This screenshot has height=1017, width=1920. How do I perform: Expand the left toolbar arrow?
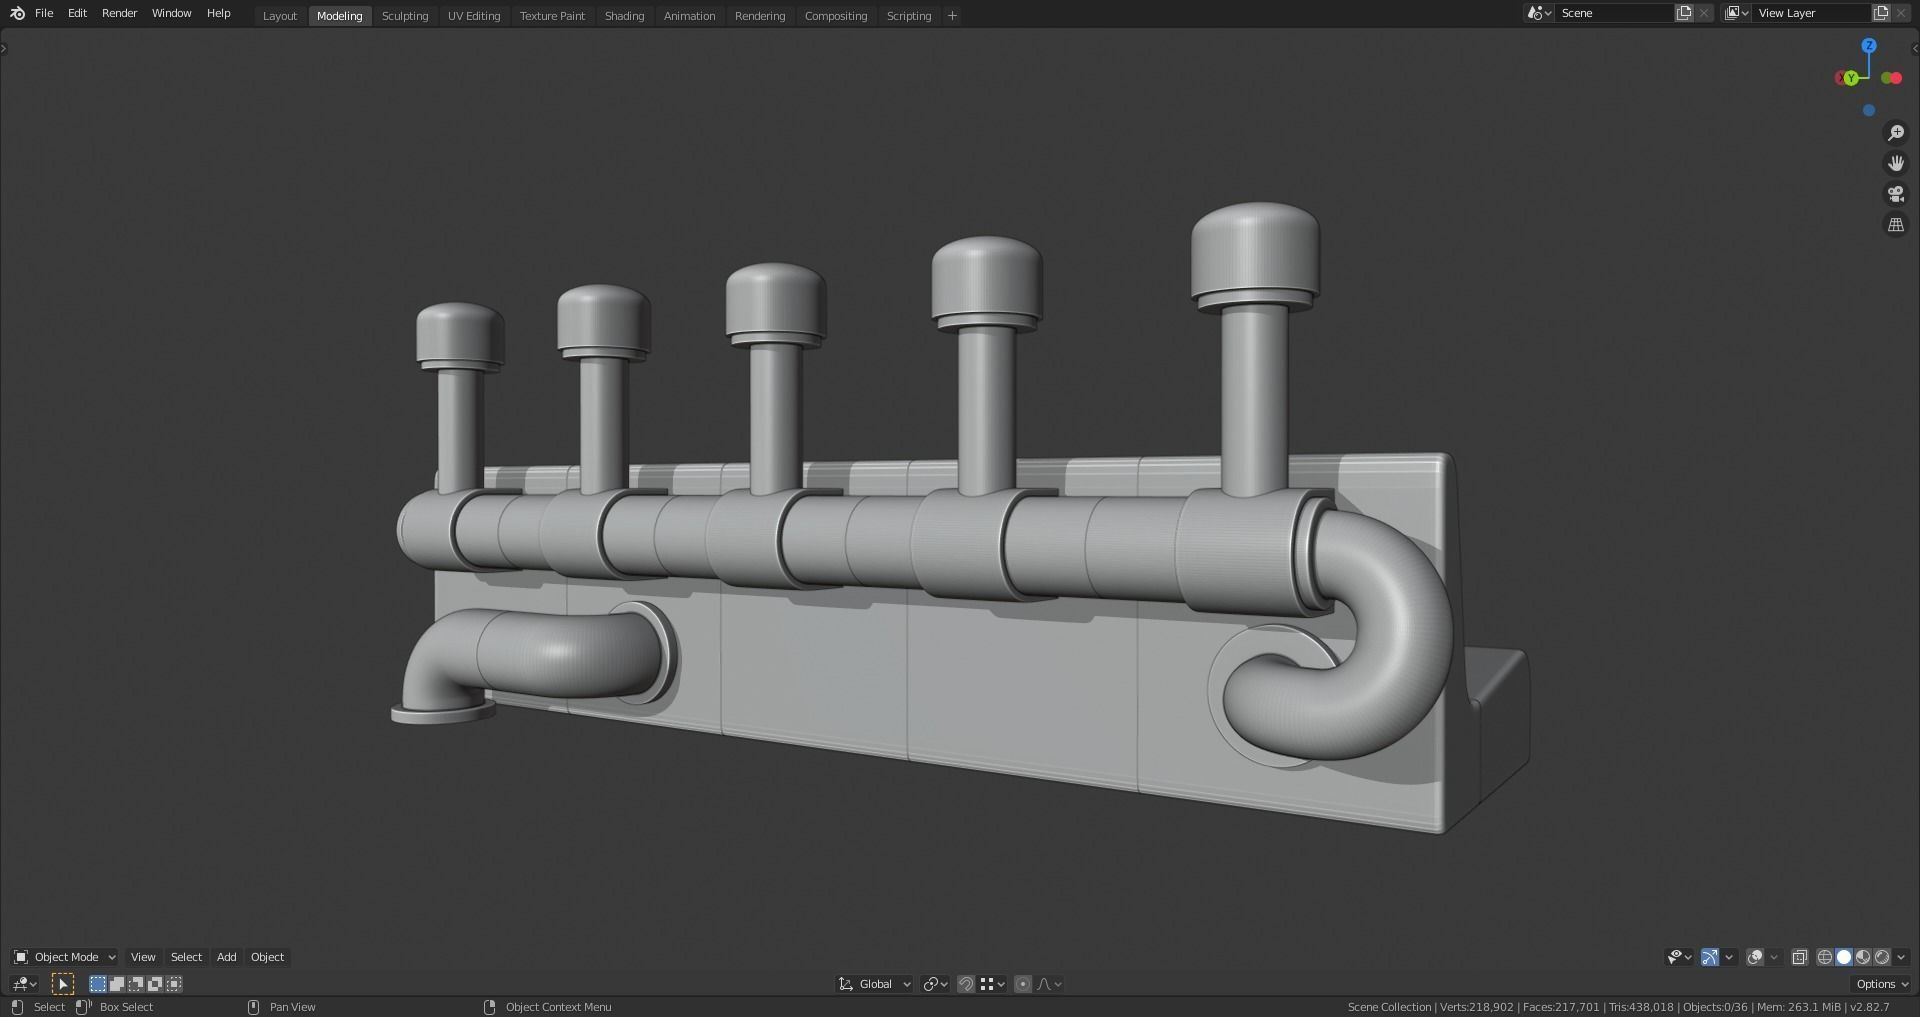point(4,48)
